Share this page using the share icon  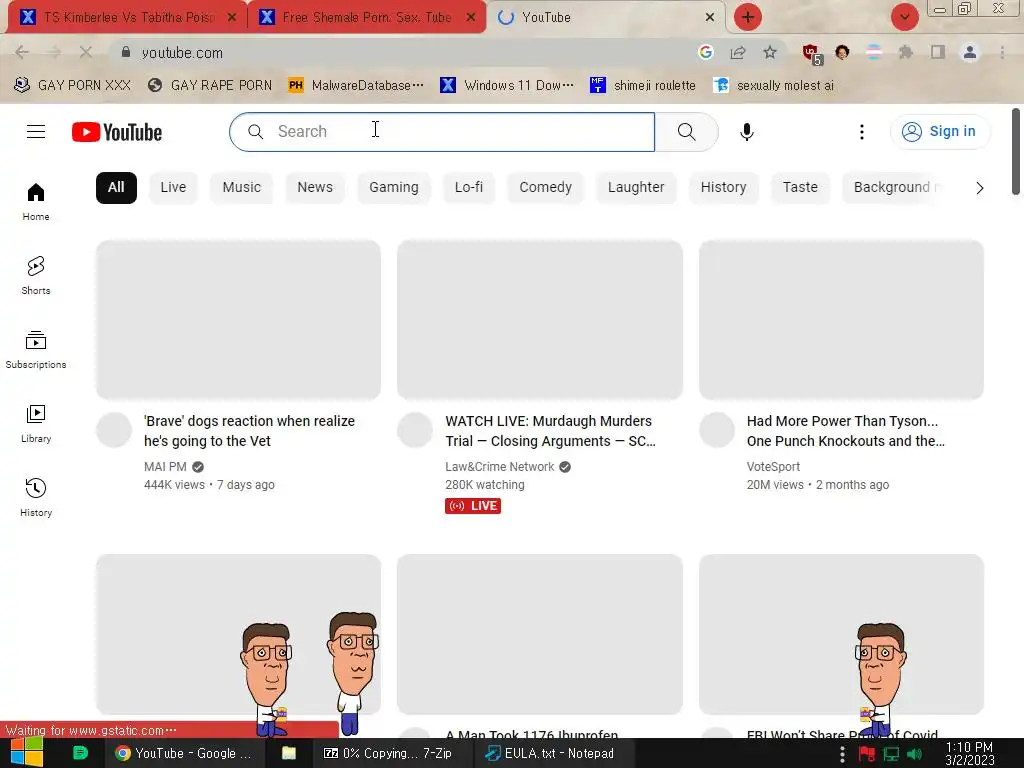tap(738, 52)
